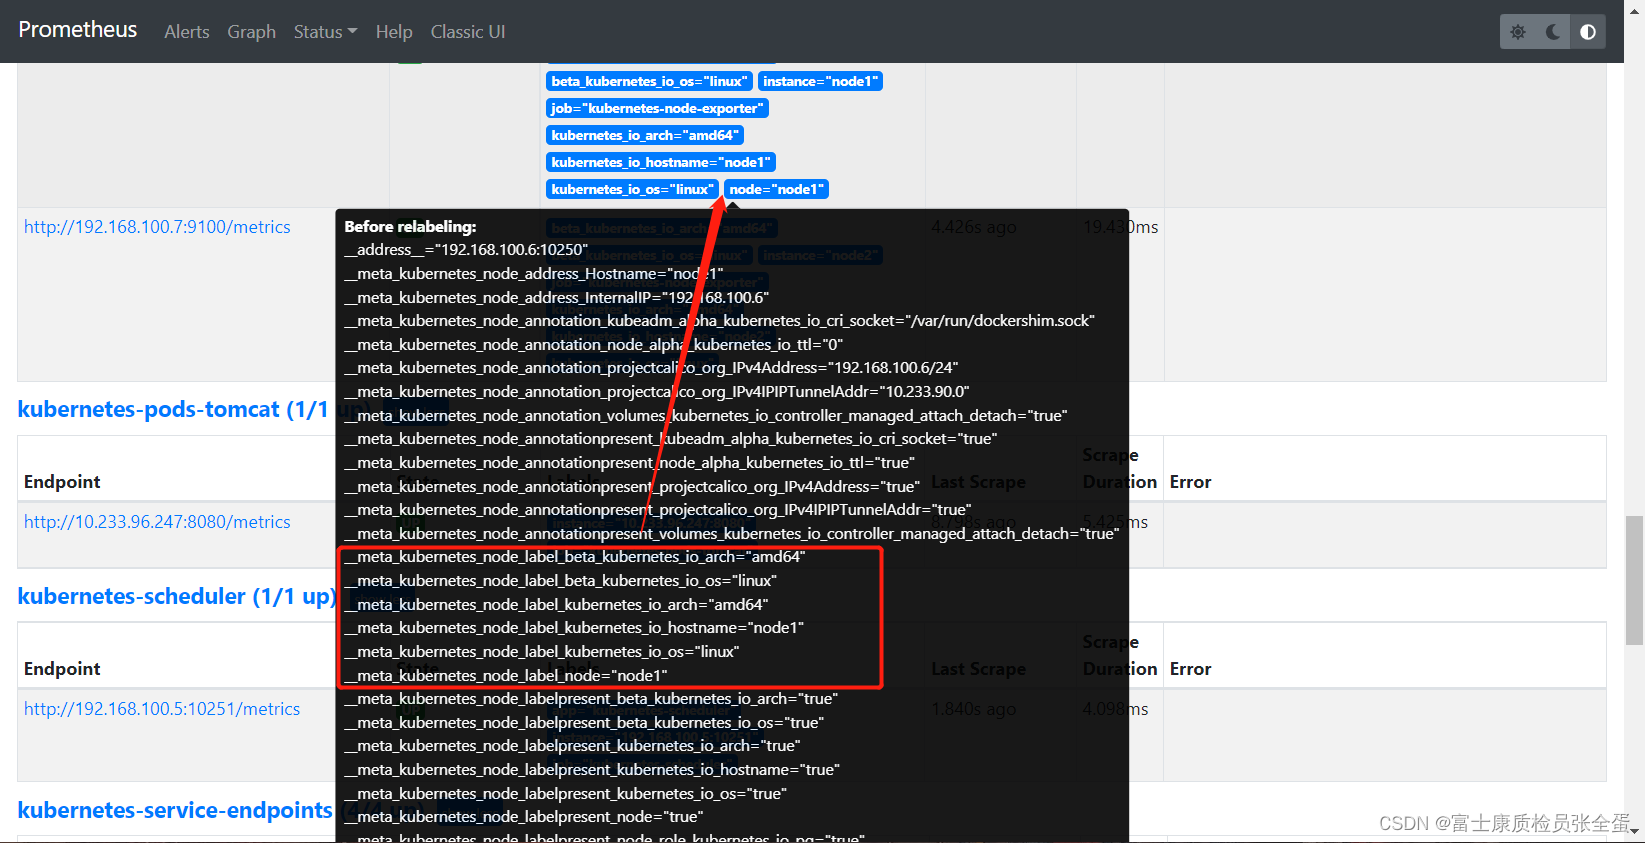Click Endpoint column header in scheduler table

coord(62,669)
